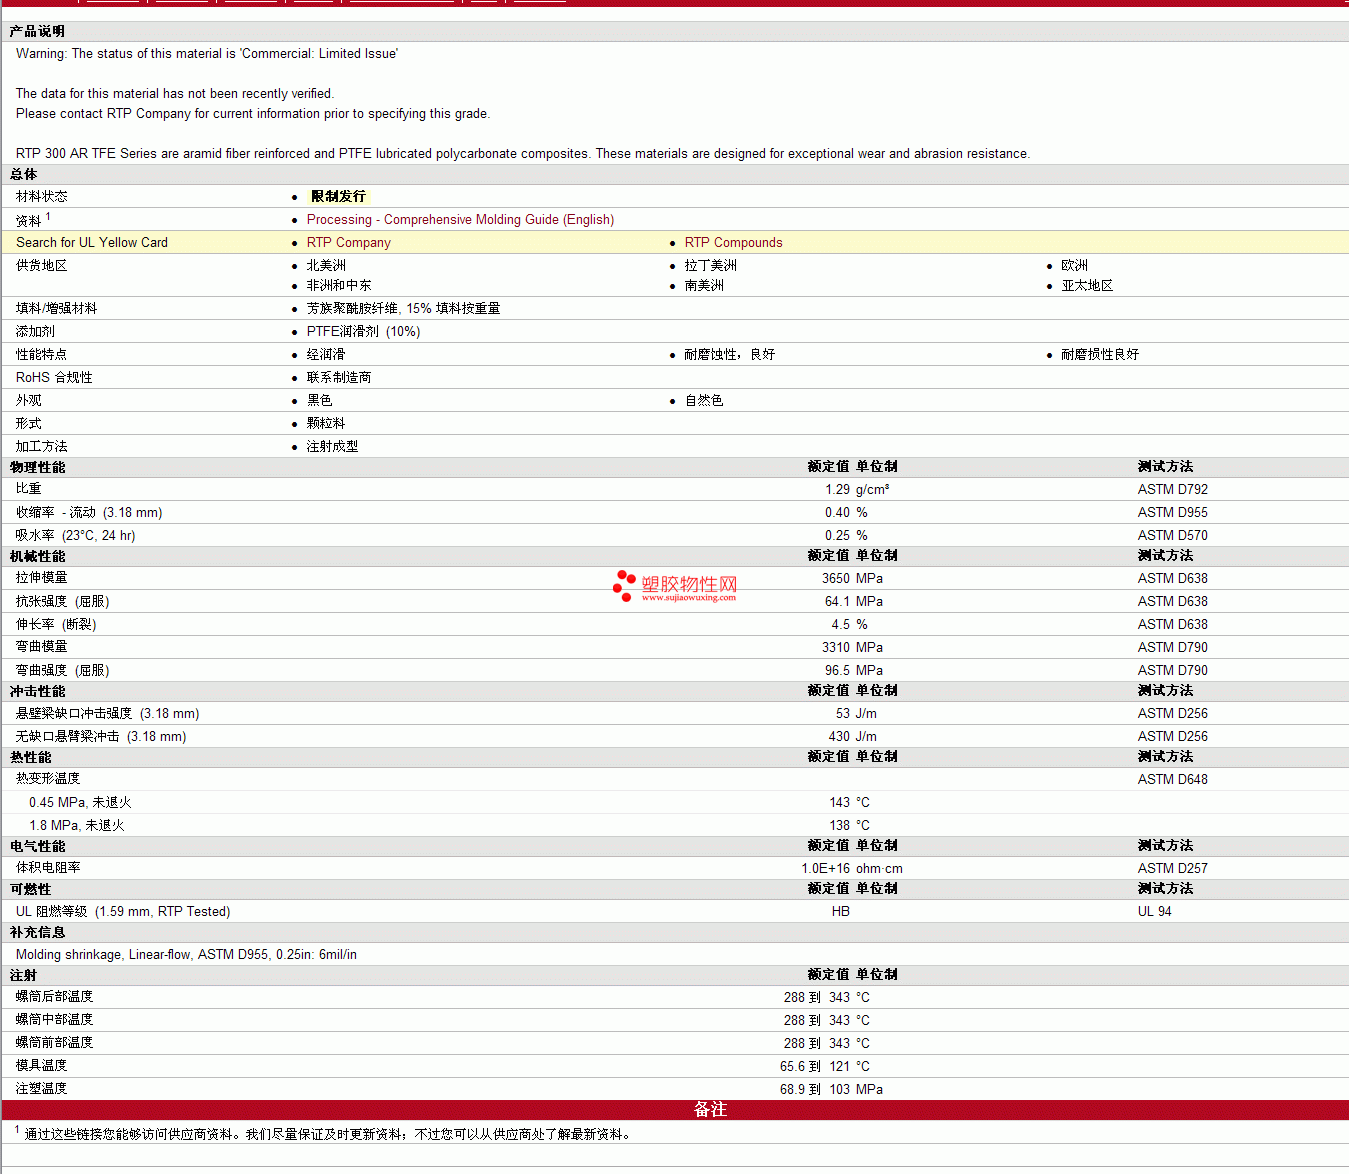Click the 联系制造商 RoHS entry
The image size is (1349, 1174).
point(339,377)
